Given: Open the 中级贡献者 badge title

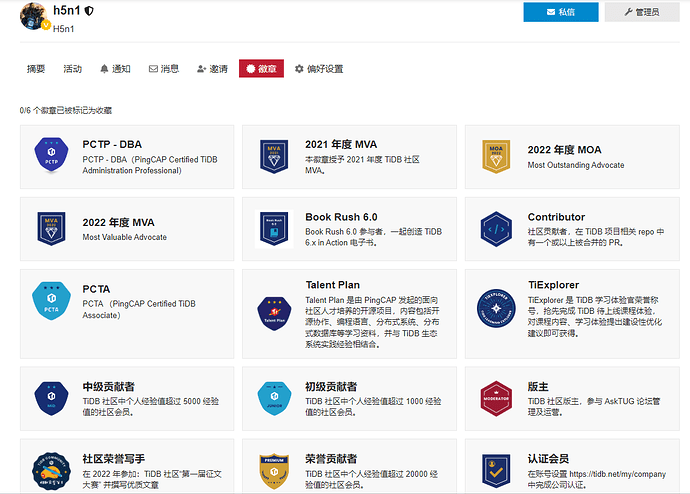Looking at the screenshot, I should tap(109, 387).
